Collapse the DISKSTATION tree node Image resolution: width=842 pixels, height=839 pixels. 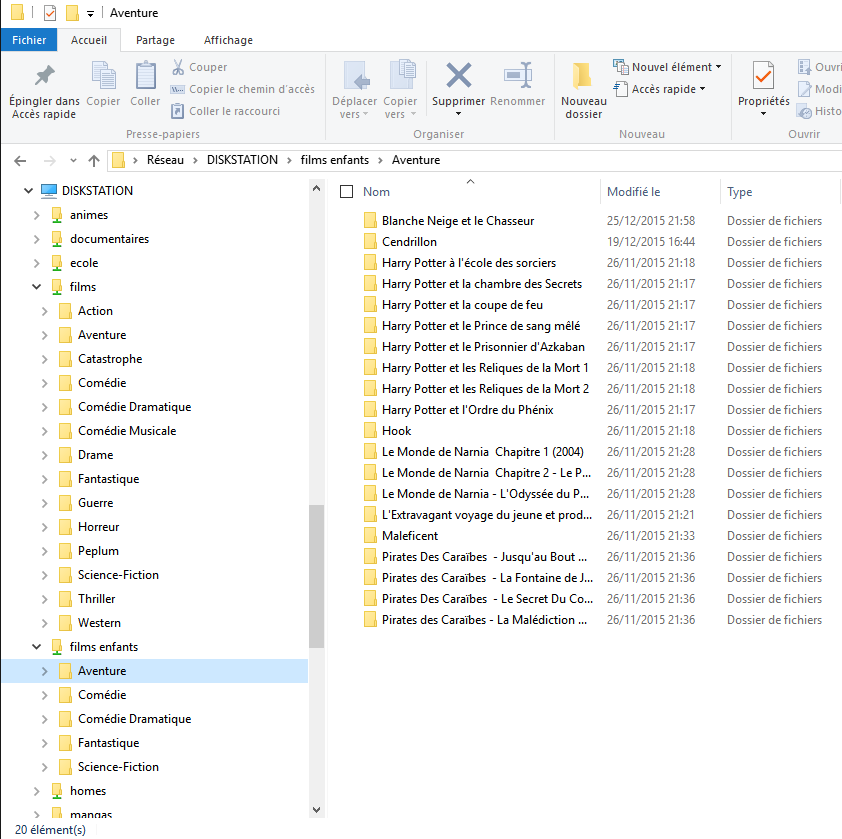(x=28, y=191)
